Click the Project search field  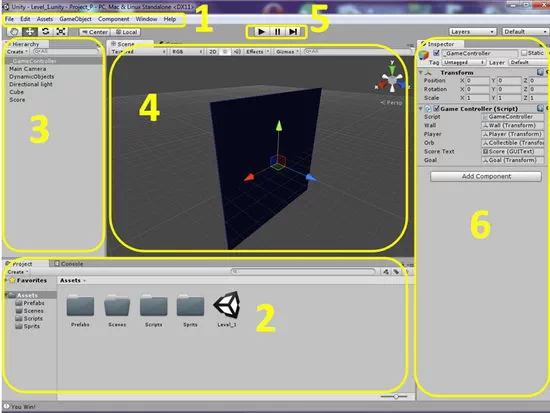(x=303, y=271)
